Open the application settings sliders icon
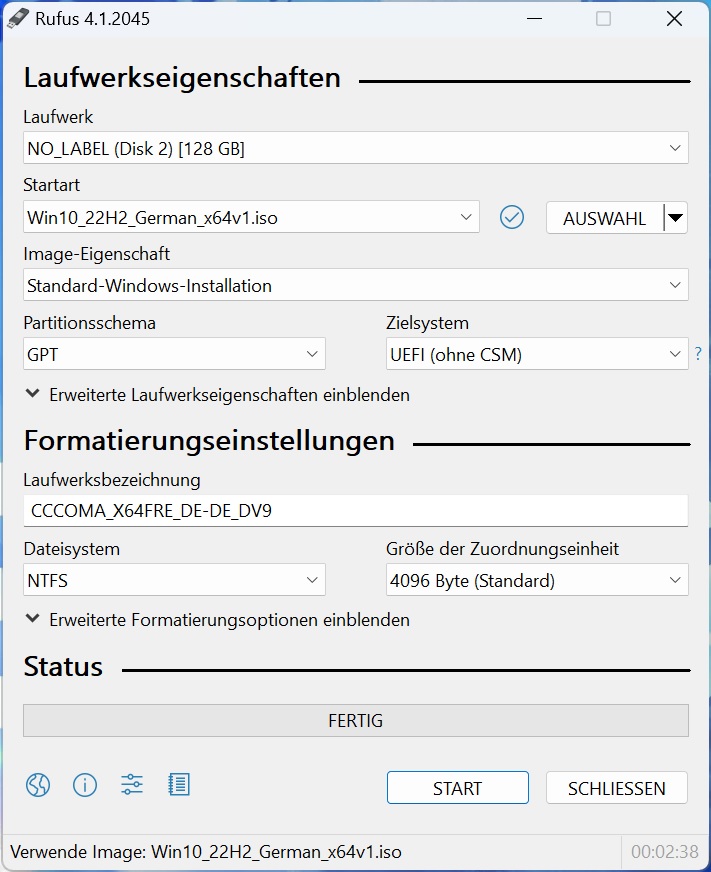 (x=132, y=785)
